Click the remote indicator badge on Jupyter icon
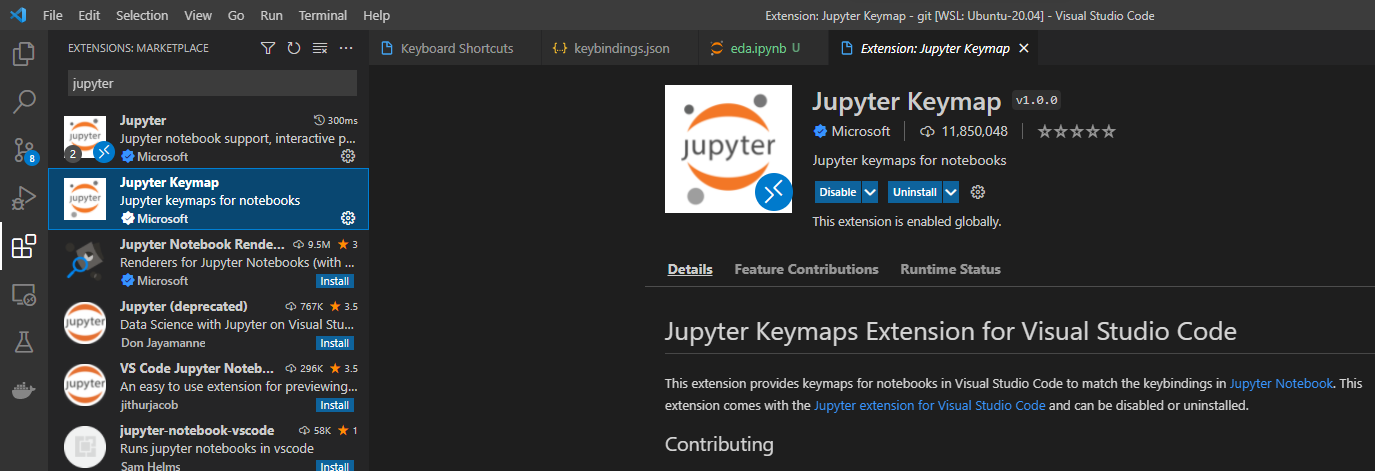1375x471 pixels. point(105,151)
